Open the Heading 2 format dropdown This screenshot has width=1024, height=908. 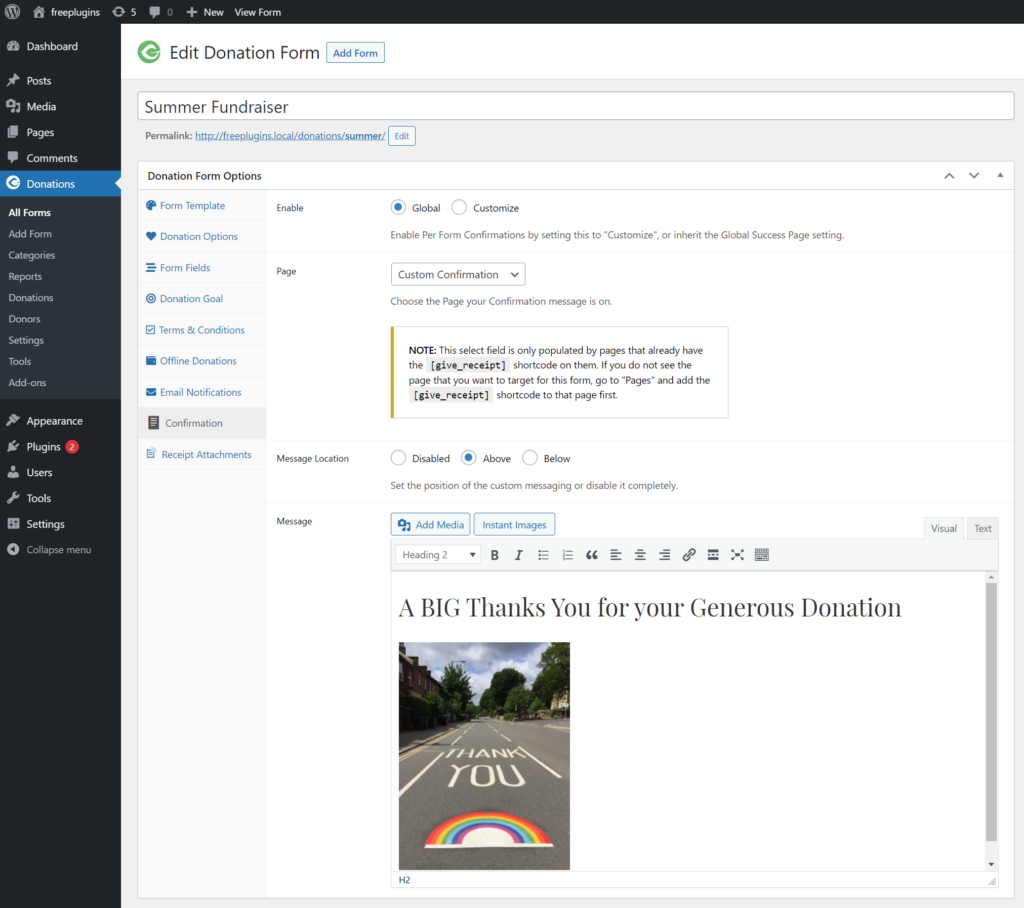[x=438, y=555]
